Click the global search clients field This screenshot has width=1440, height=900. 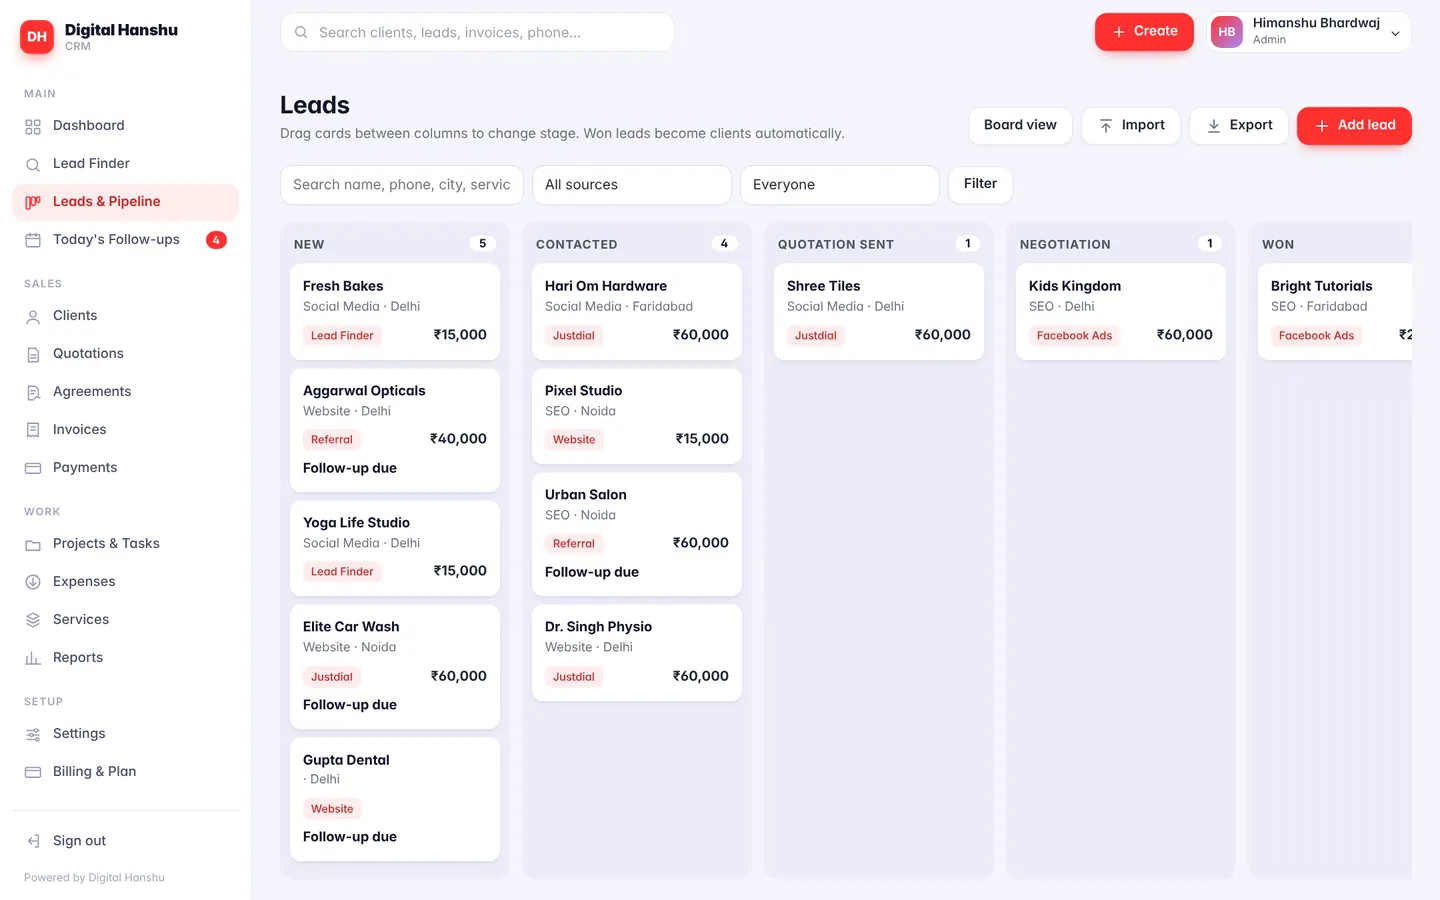pos(477,32)
